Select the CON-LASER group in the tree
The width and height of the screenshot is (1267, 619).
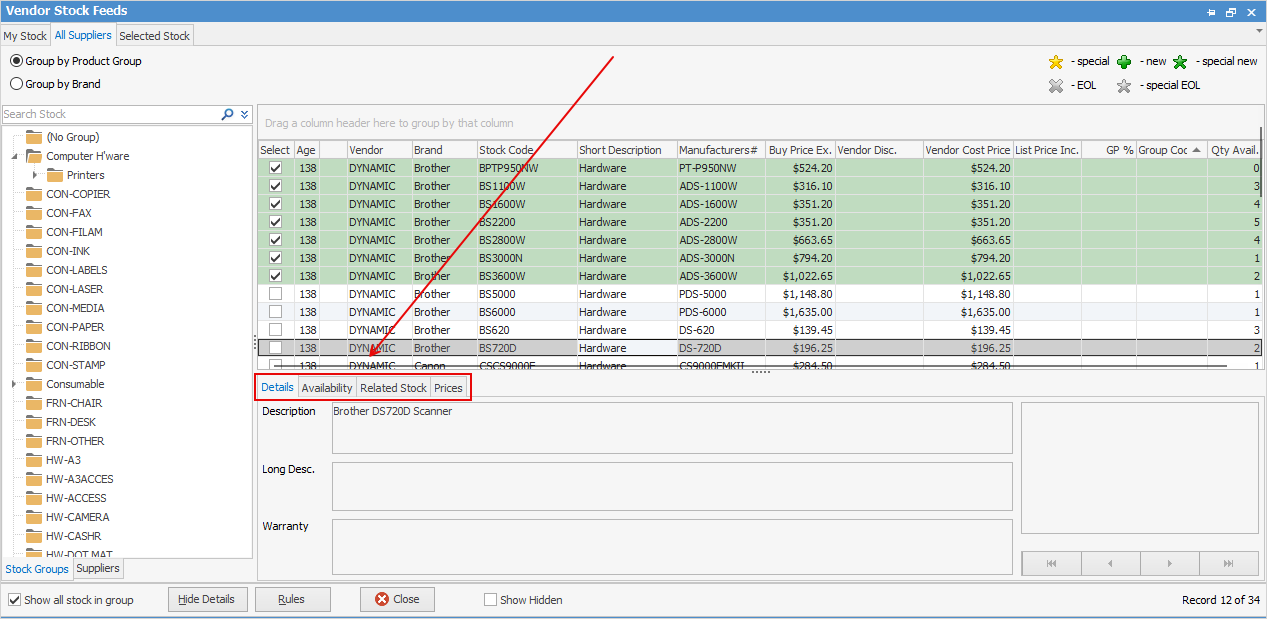[76, 289]
